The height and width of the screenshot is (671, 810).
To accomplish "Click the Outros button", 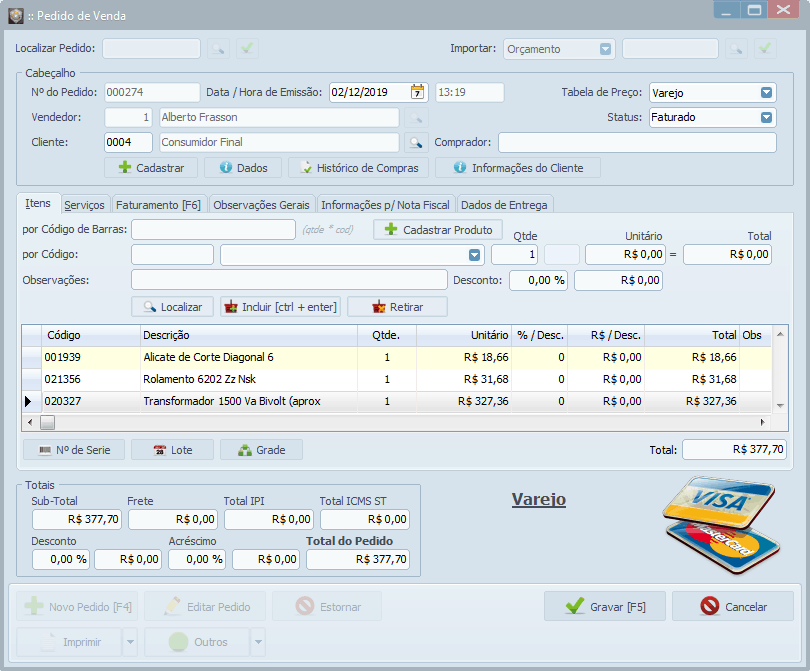I will (x=197, y=642).
